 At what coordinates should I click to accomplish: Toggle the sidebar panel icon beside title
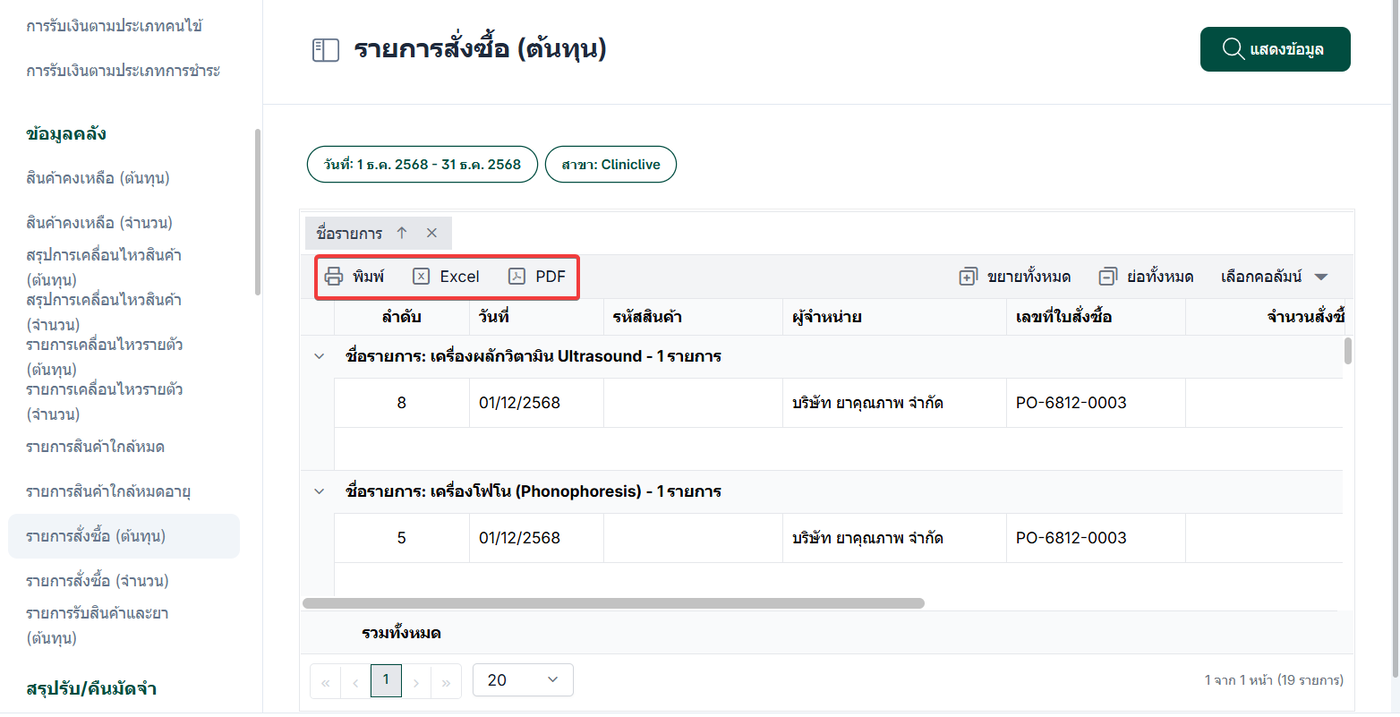pos(326,50)
